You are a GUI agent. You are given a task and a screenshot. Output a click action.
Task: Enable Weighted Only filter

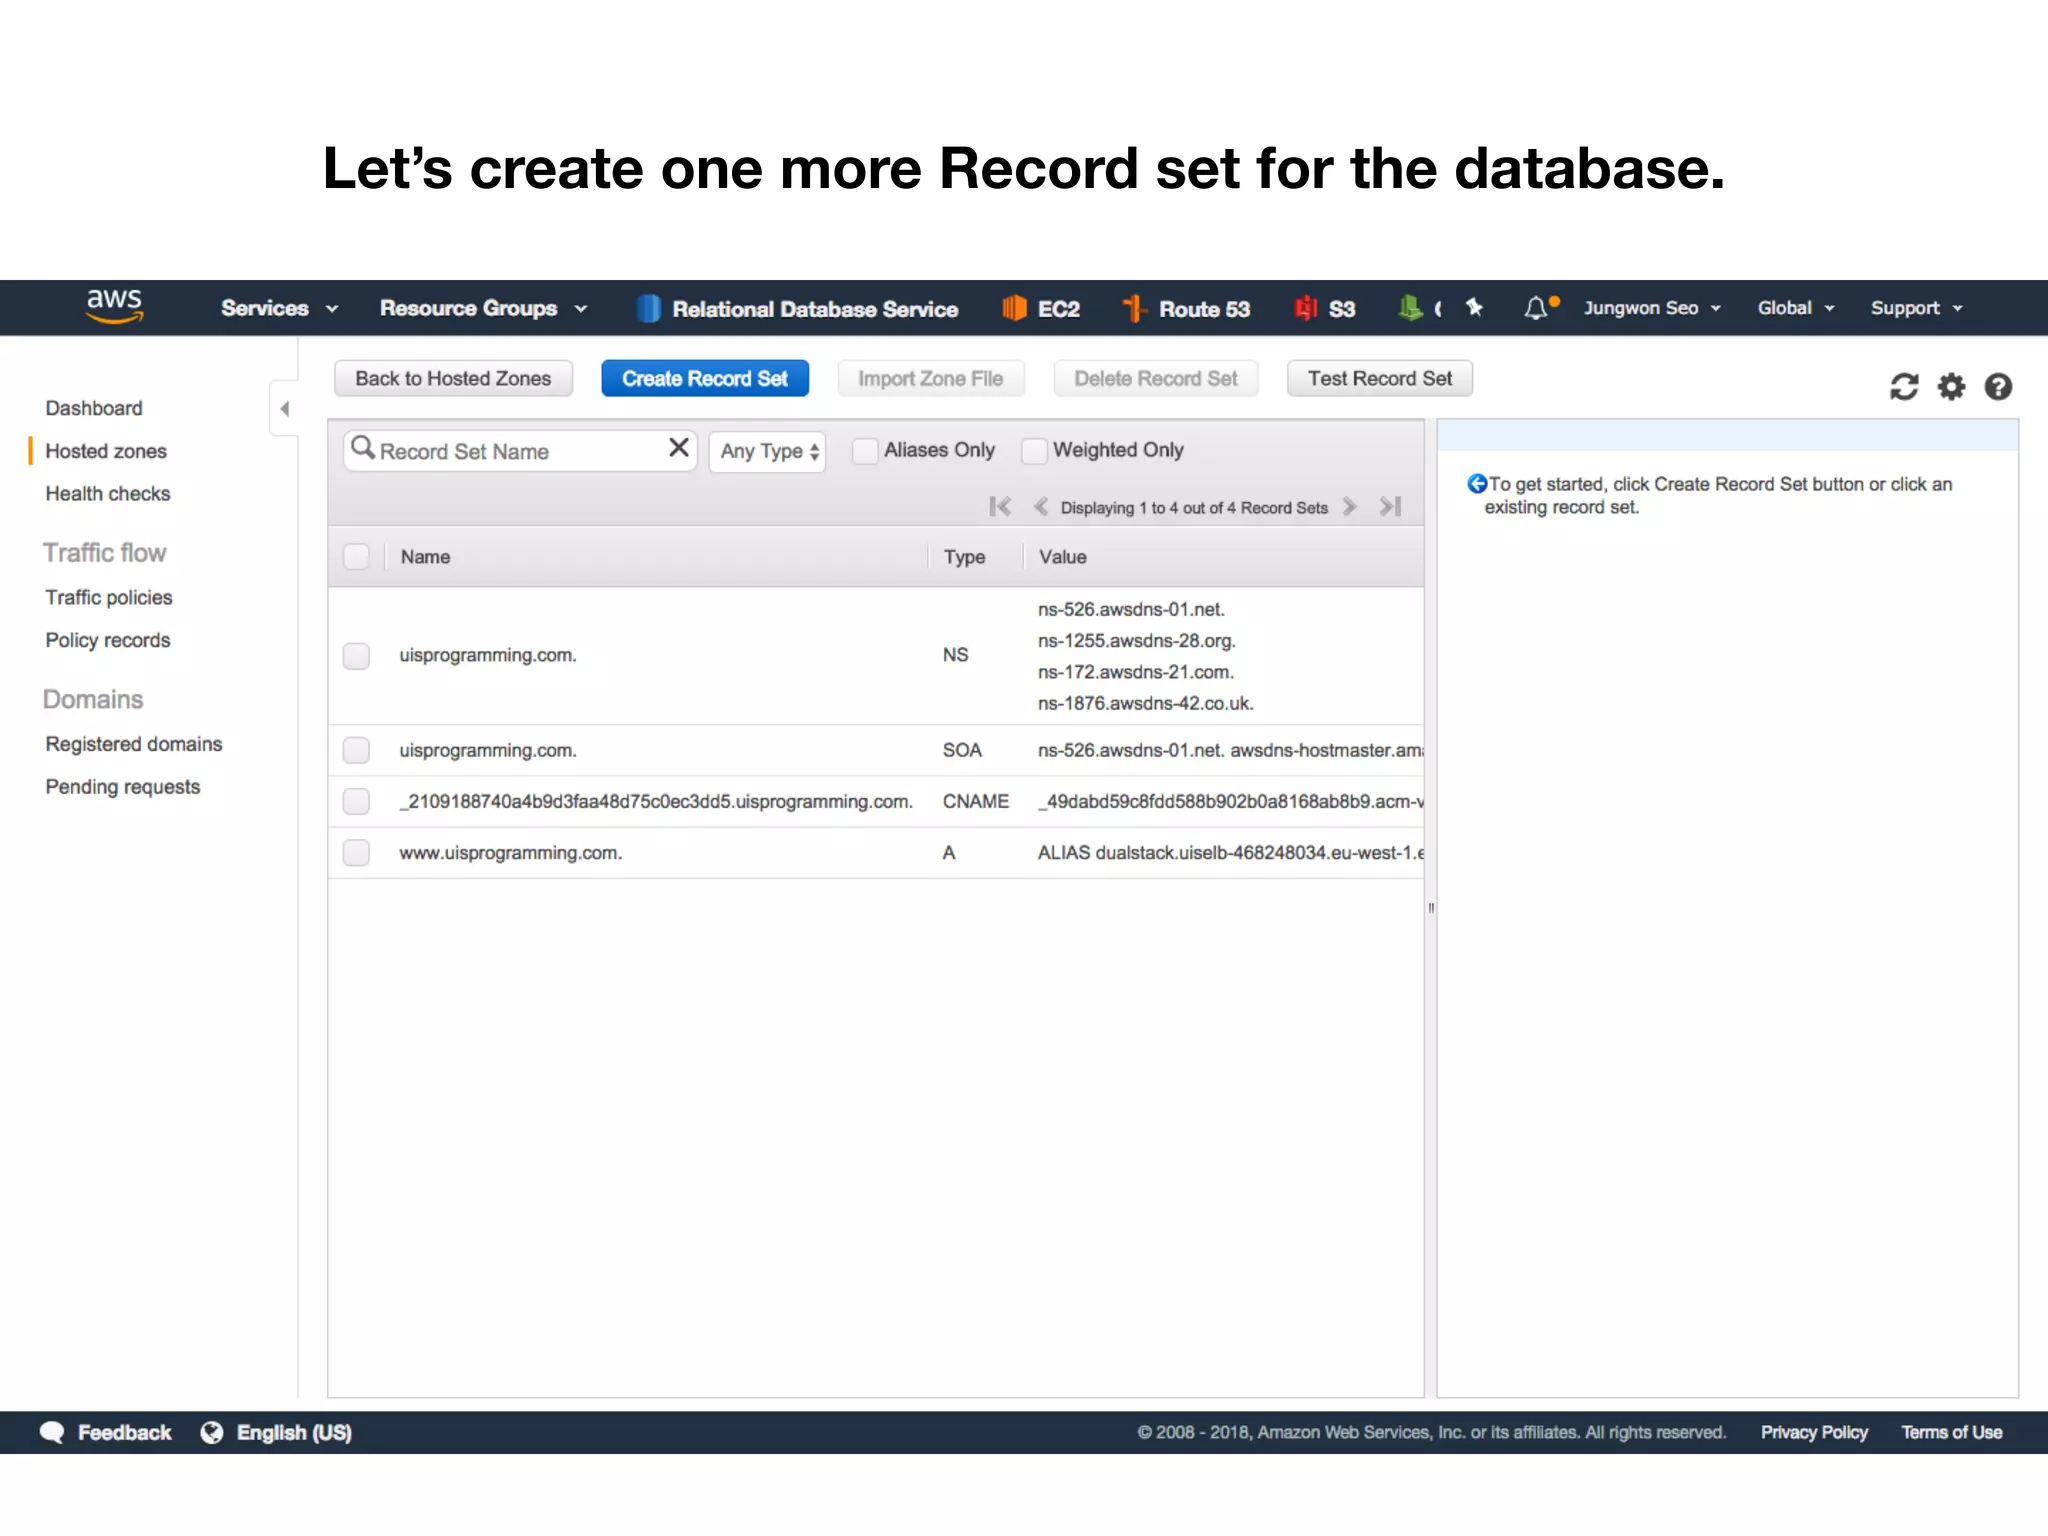click(1035, 451)
